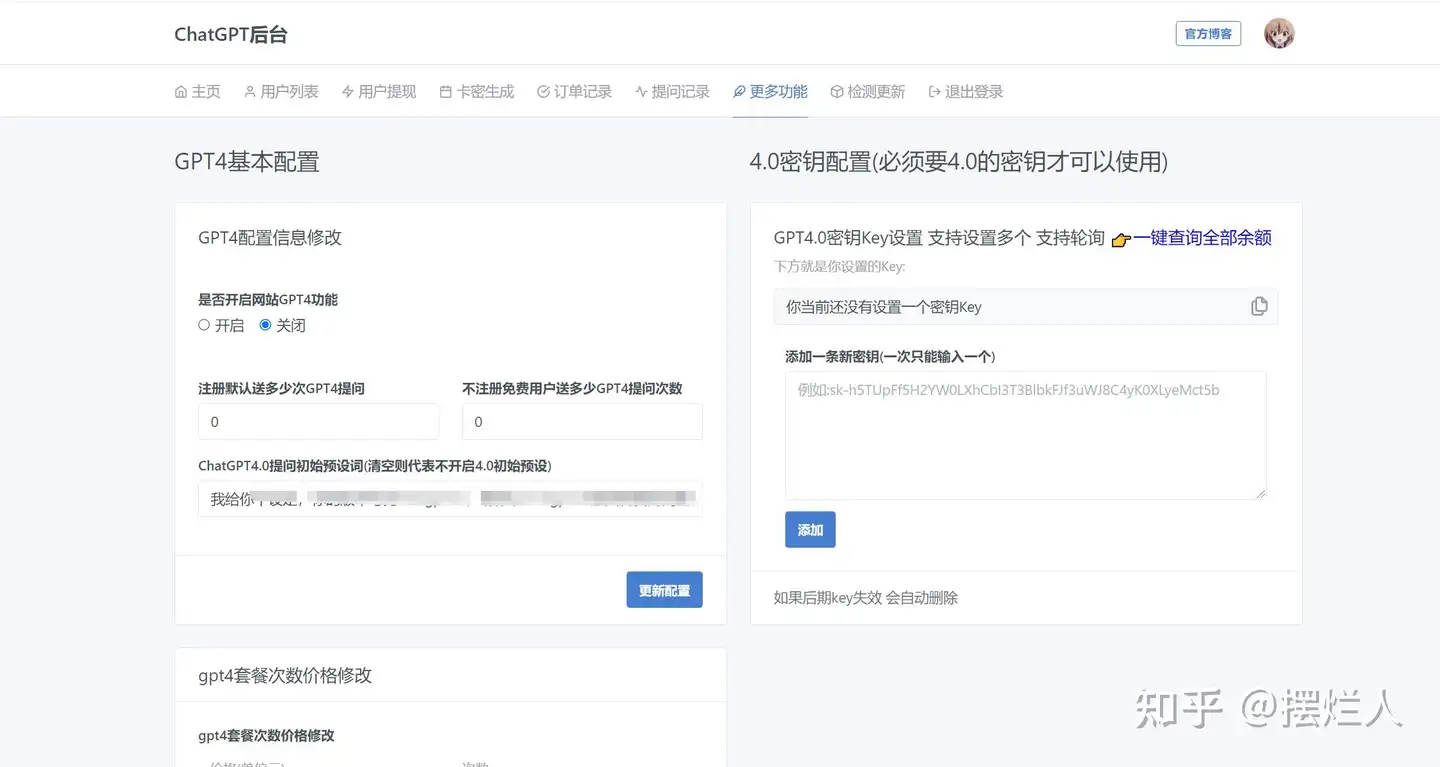
Task: Click the activity icon beside 提问记录
Action: pos(641,92)
